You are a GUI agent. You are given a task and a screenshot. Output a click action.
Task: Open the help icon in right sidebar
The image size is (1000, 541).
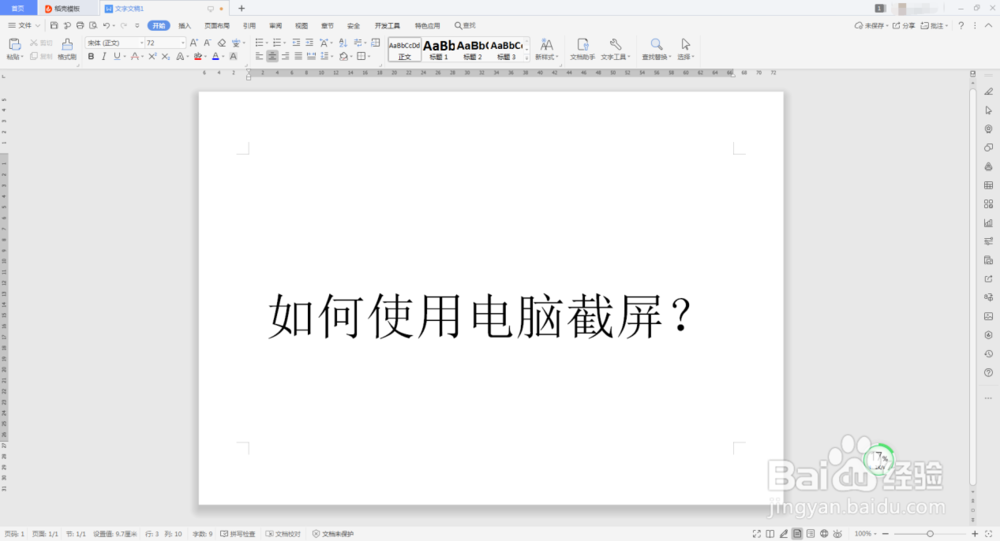coord(989,373)
